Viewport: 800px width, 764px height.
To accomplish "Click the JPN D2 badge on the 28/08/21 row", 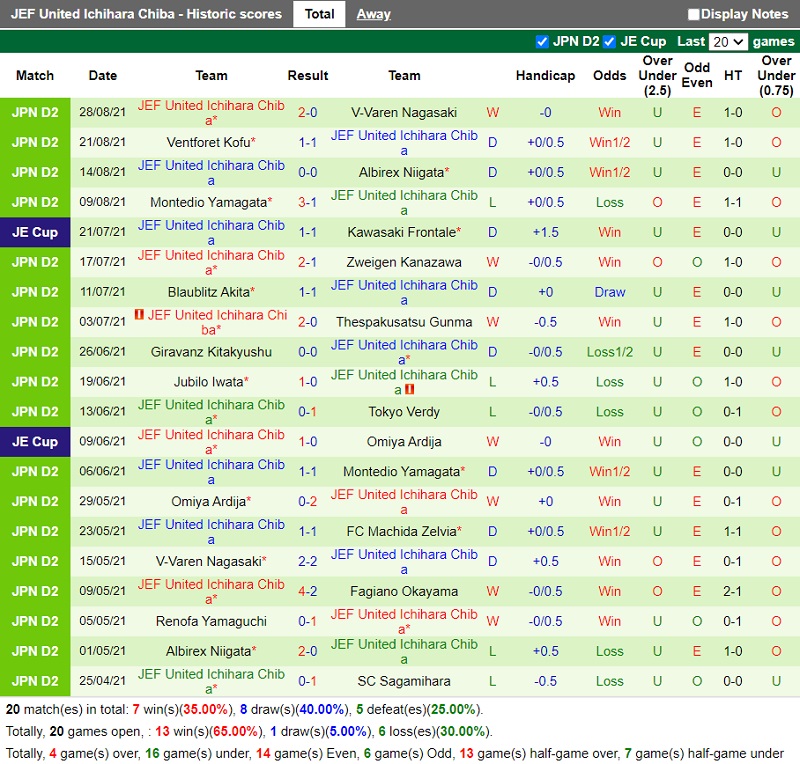I will point(36,113).
